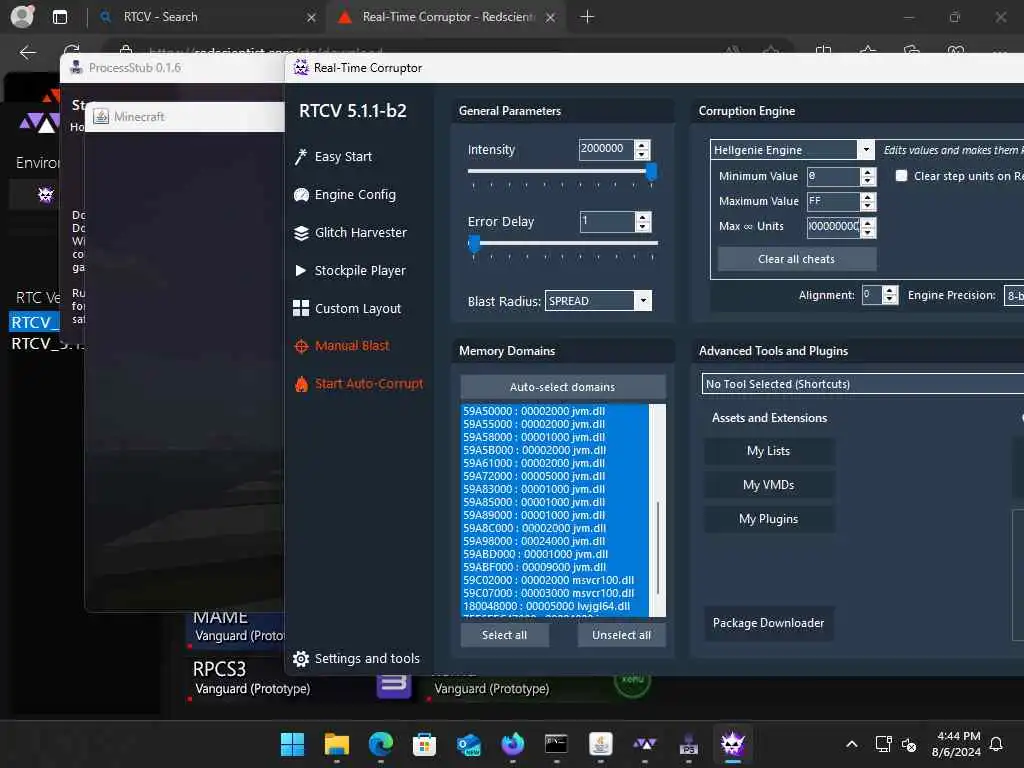
Task: Open the Package Downloader
Action: click(x=769, y=623)
